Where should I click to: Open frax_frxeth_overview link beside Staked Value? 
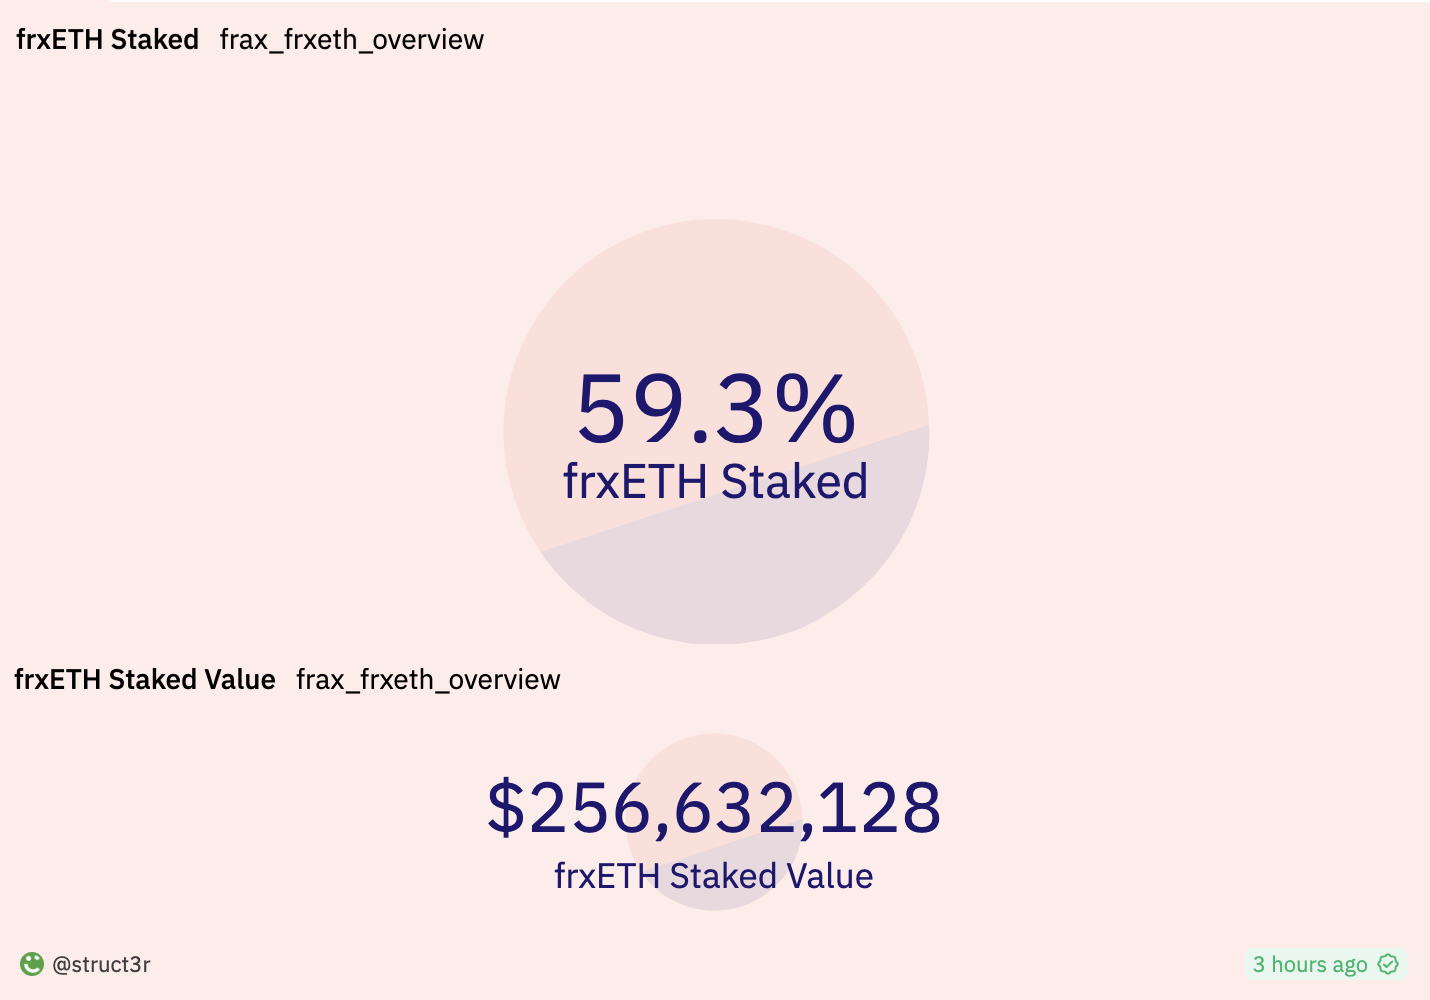(x=428, y=680)
